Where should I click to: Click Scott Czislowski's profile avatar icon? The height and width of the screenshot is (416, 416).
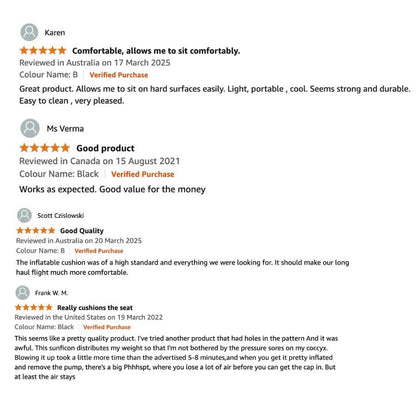pyautogui.click(x=24, y=215)
